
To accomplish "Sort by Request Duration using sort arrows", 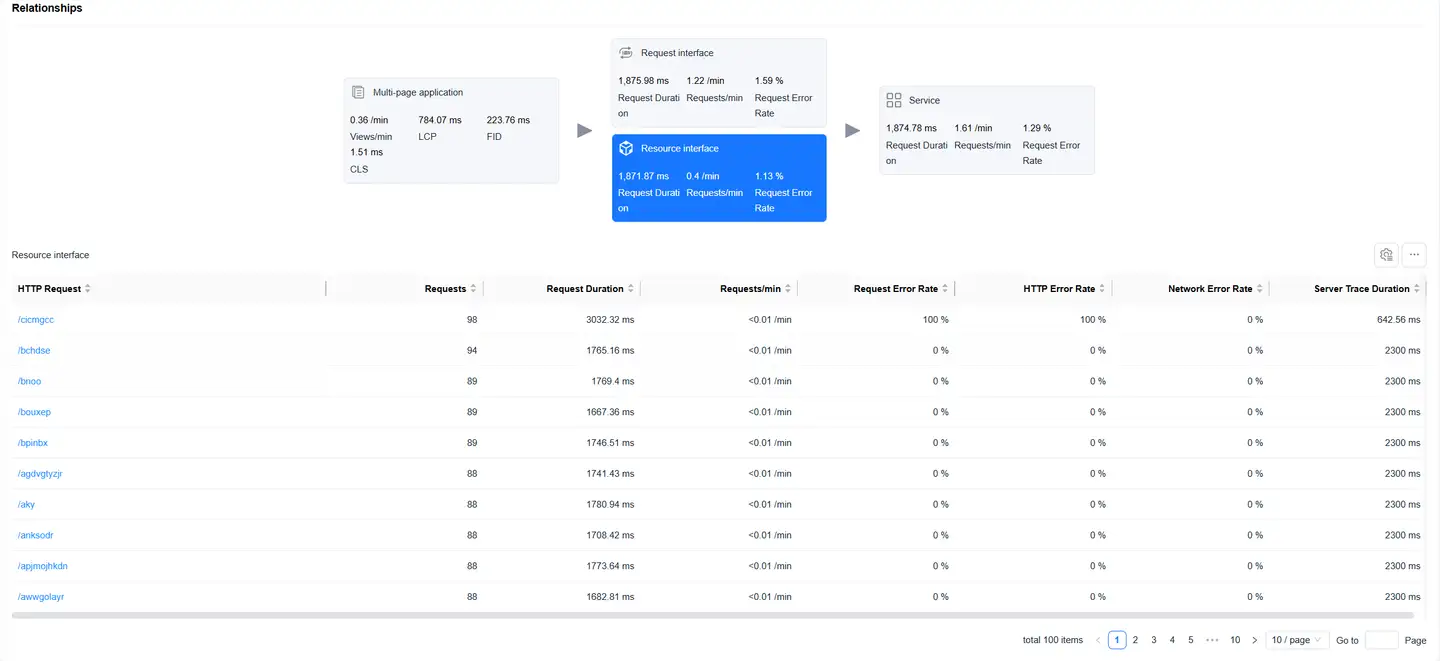I will [631, 289].
